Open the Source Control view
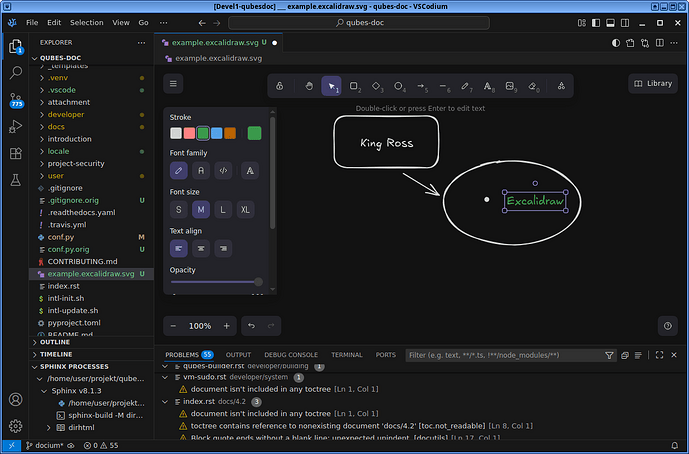Image resolution: width=689 pixels, height=454 pixels. (15, 99)
